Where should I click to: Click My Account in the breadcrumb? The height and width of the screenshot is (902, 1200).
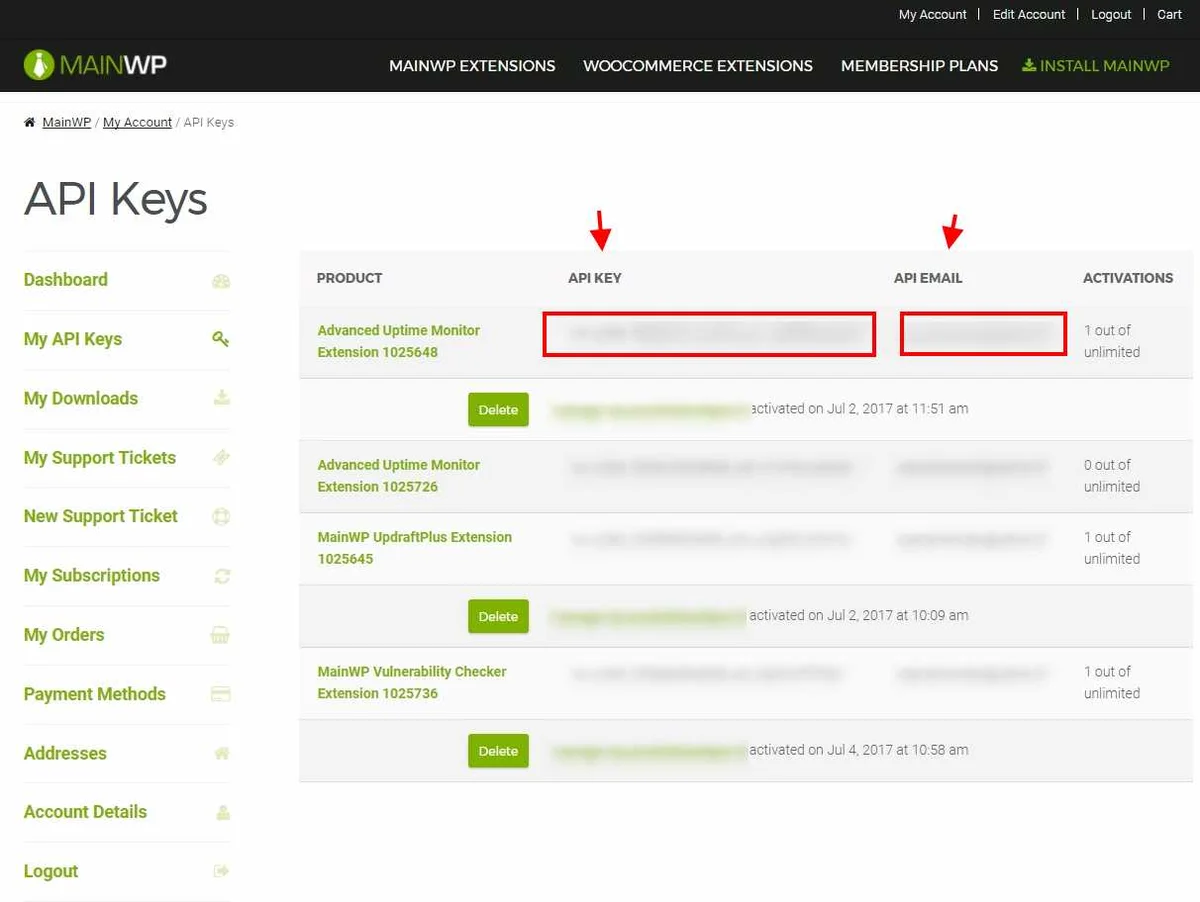click(137, 122)
